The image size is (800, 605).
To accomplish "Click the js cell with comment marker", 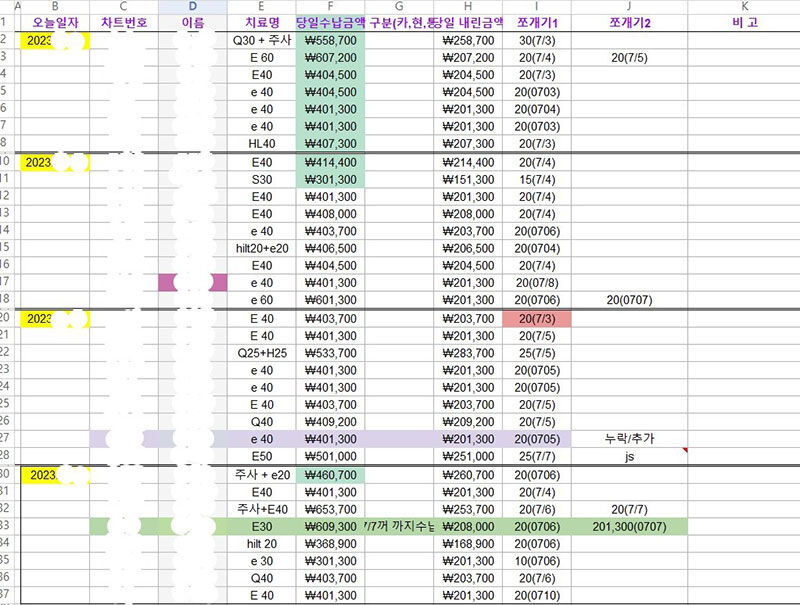I will [629, 456].
